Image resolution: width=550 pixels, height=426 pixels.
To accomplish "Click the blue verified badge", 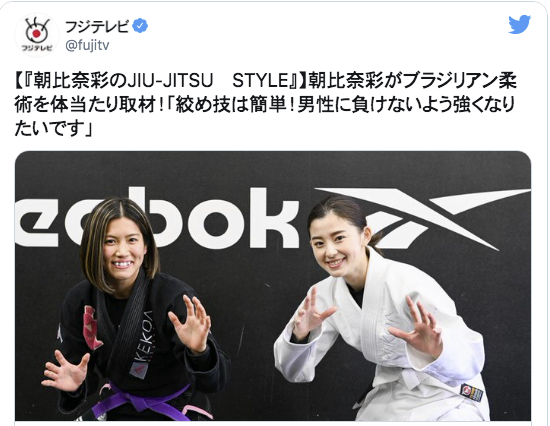I will 141,26.
